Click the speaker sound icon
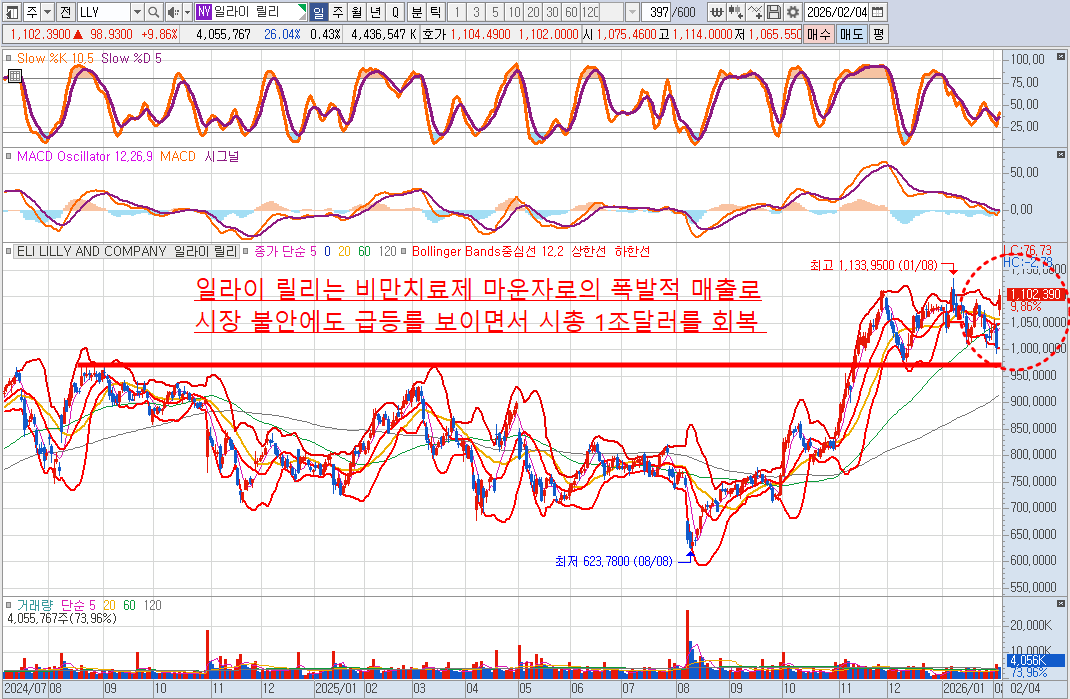Screen dimensions: 1070x699 [x=173, y=12]
